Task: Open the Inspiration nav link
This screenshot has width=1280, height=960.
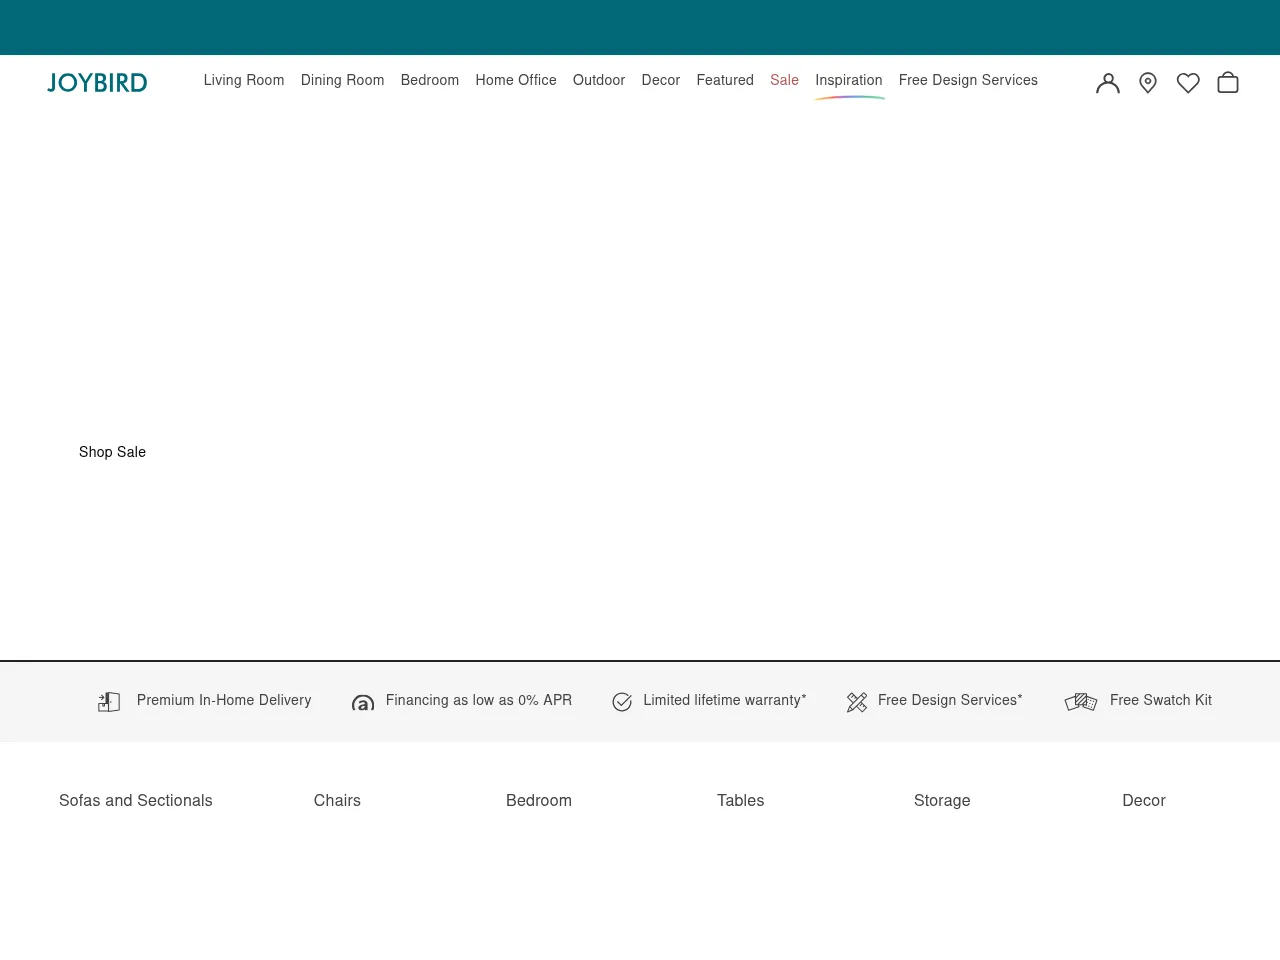Action: 849,80
